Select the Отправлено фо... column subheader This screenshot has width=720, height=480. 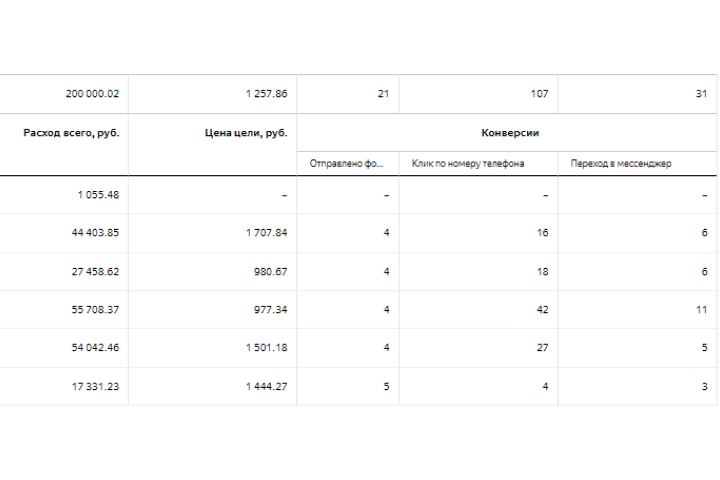click(346, 164)
